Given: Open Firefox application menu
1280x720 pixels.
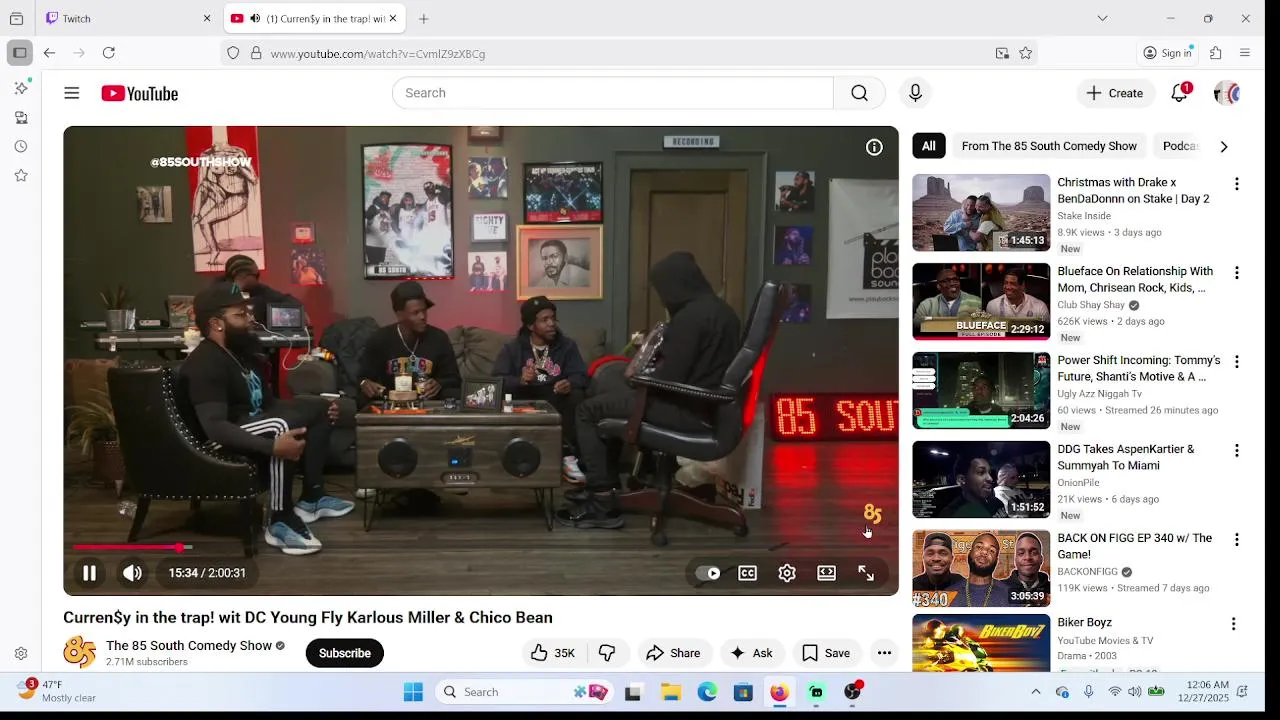Looking at the screenshot, I should pos(1245,53).
